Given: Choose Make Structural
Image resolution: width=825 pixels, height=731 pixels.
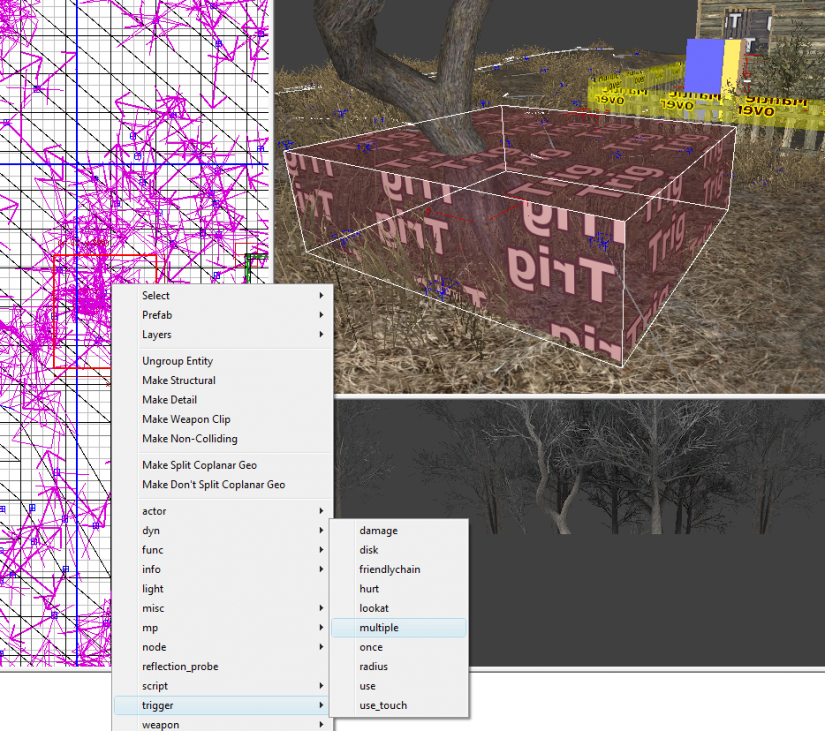Looking at the screenshot, I should click(178, 380).
